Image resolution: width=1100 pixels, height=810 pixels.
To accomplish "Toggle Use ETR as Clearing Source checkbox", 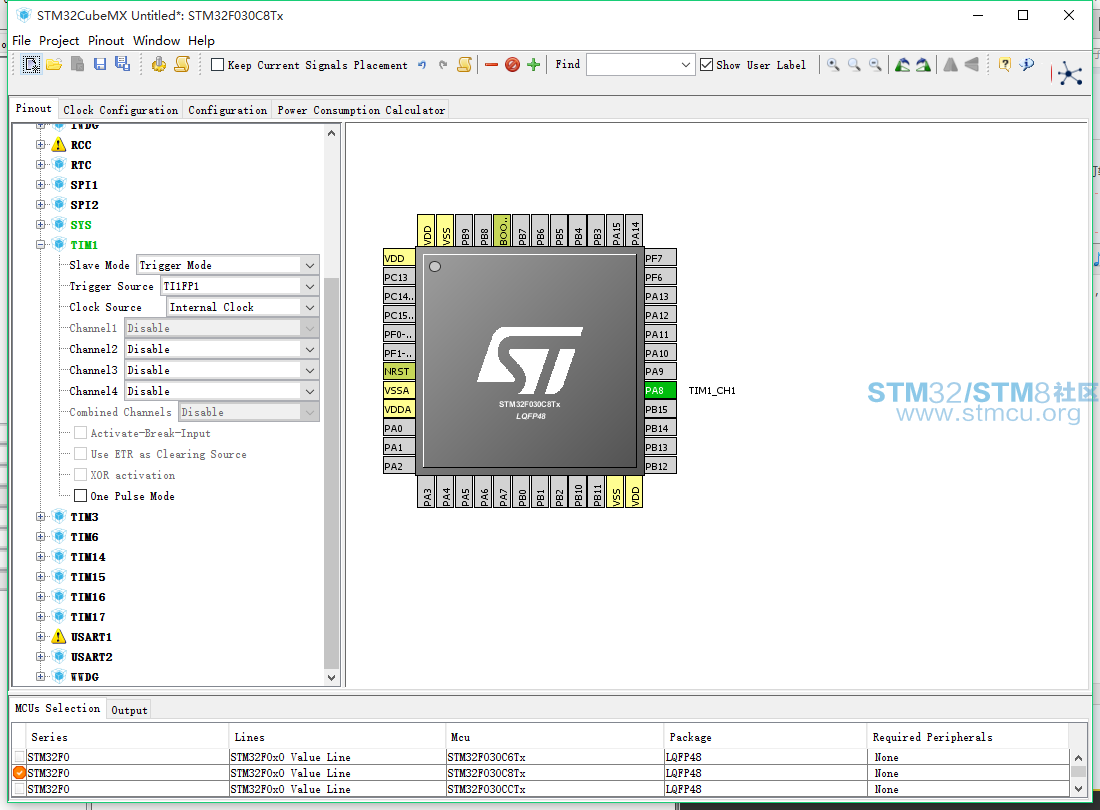I will [81, 454].
